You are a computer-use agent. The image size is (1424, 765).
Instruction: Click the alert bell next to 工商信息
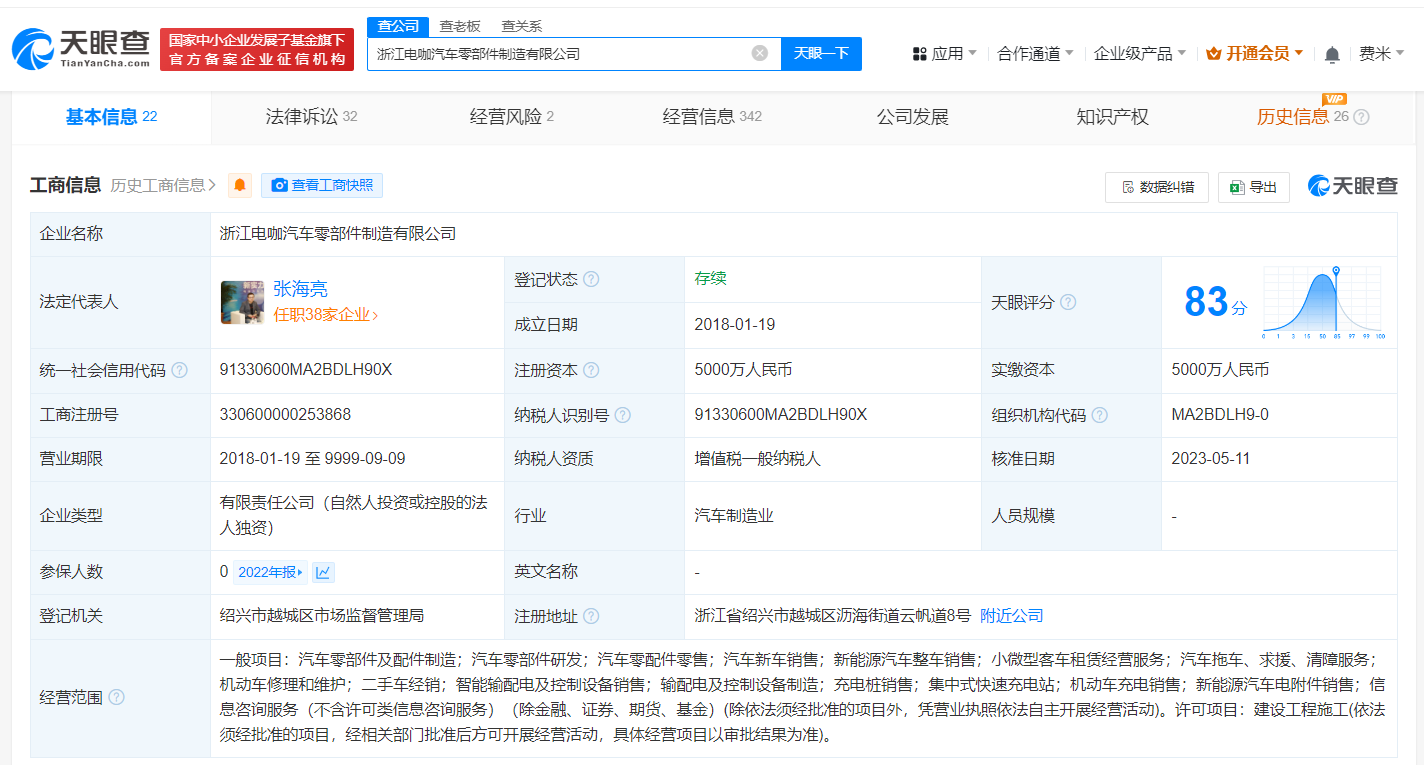(x=238, y=185)
